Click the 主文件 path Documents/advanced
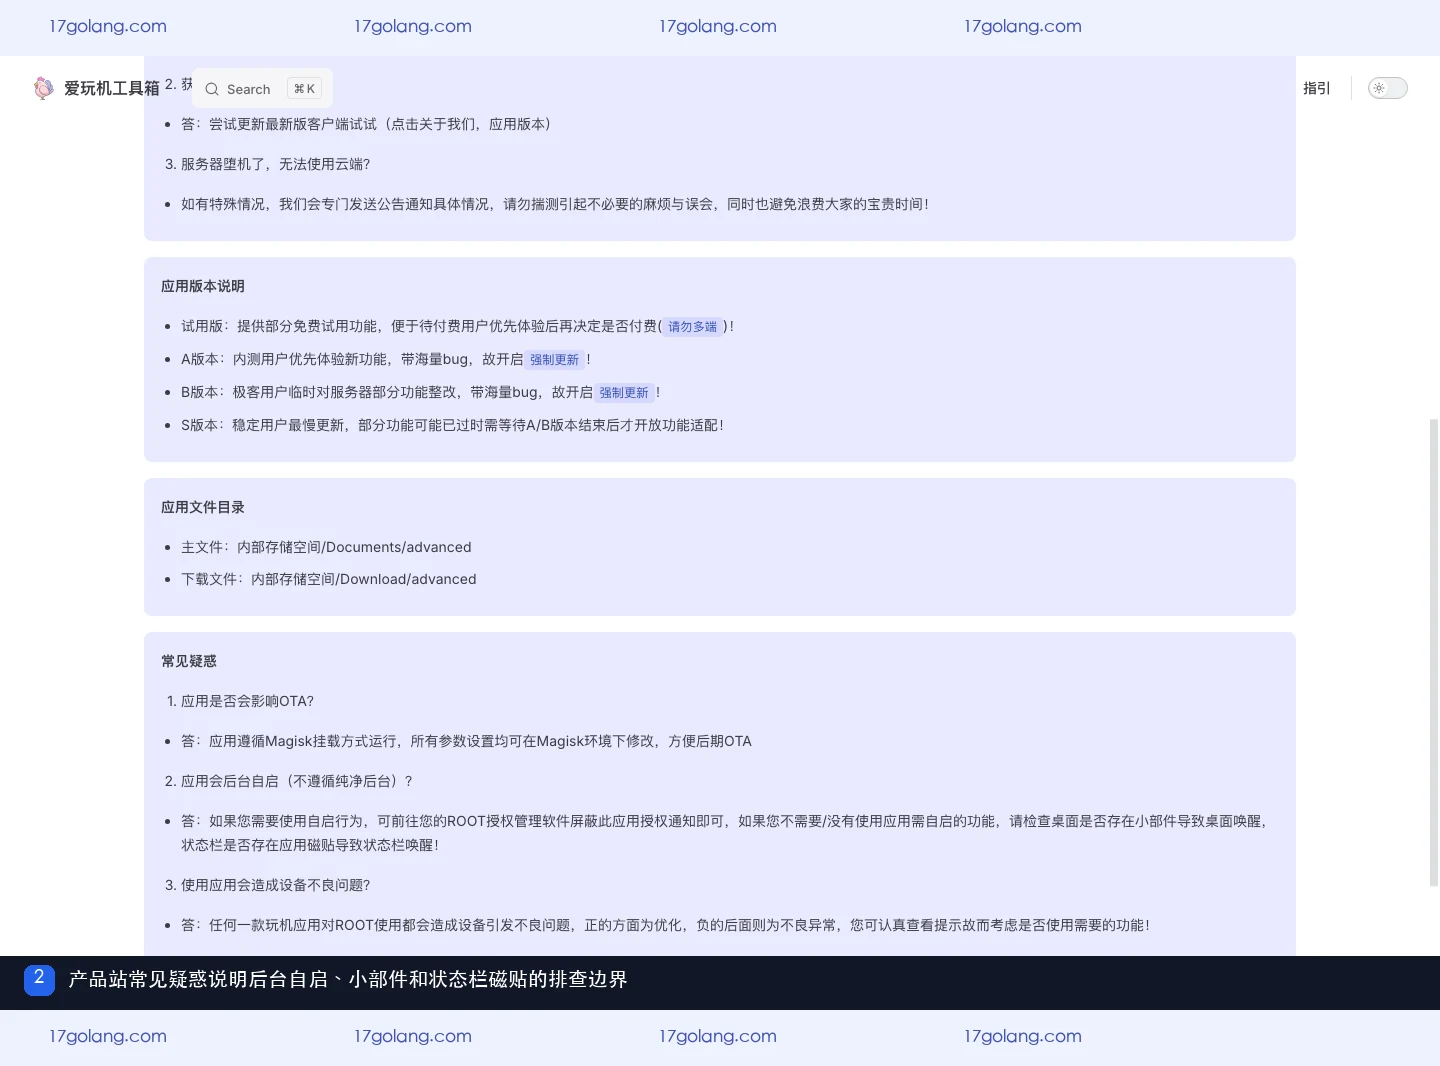The width and height of the screenshot is (1440, 1066). tap(326, 547)
